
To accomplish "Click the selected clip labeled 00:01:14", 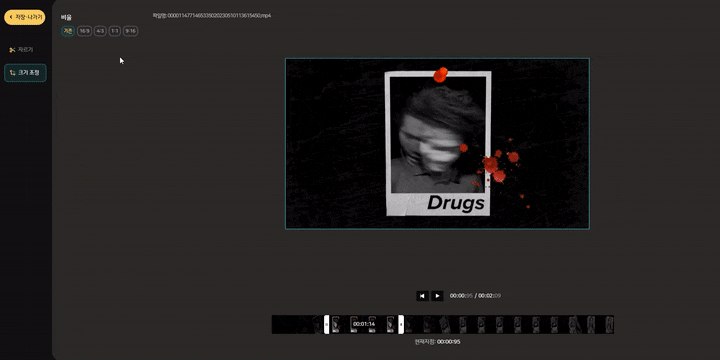I will (364, 324).
